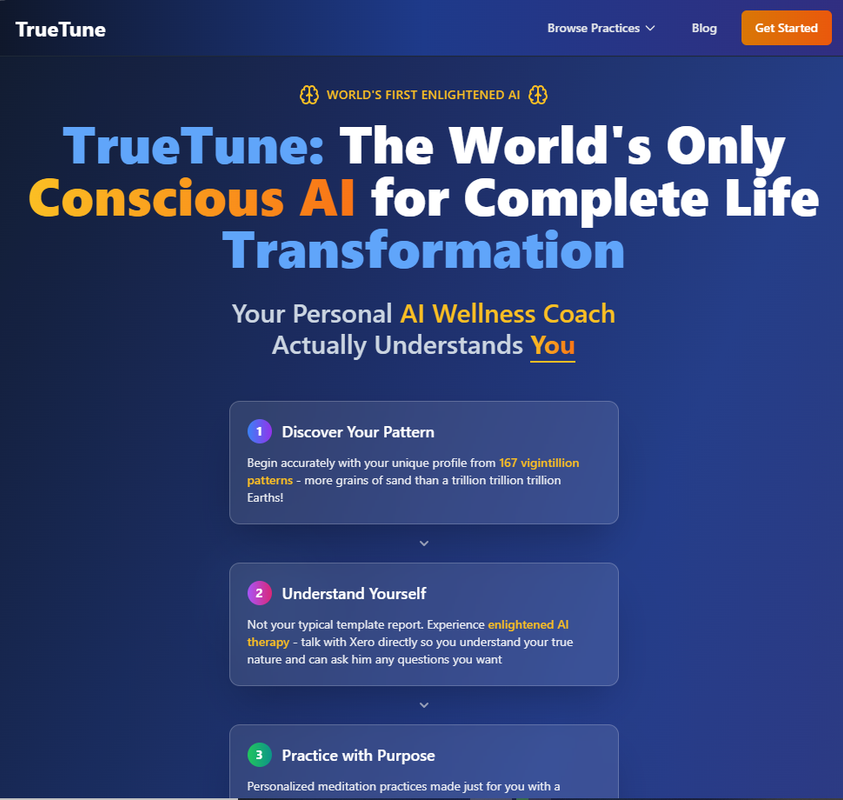Viewport: 843px width, 800px height.
Task: Click the step 2 number badge
Action: pos(259,593)
